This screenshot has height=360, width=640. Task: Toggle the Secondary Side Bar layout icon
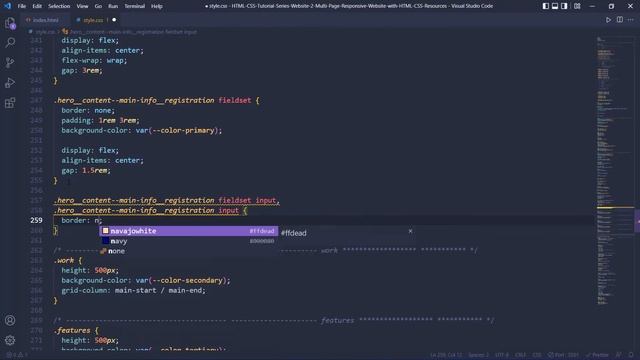coord(564,6)
